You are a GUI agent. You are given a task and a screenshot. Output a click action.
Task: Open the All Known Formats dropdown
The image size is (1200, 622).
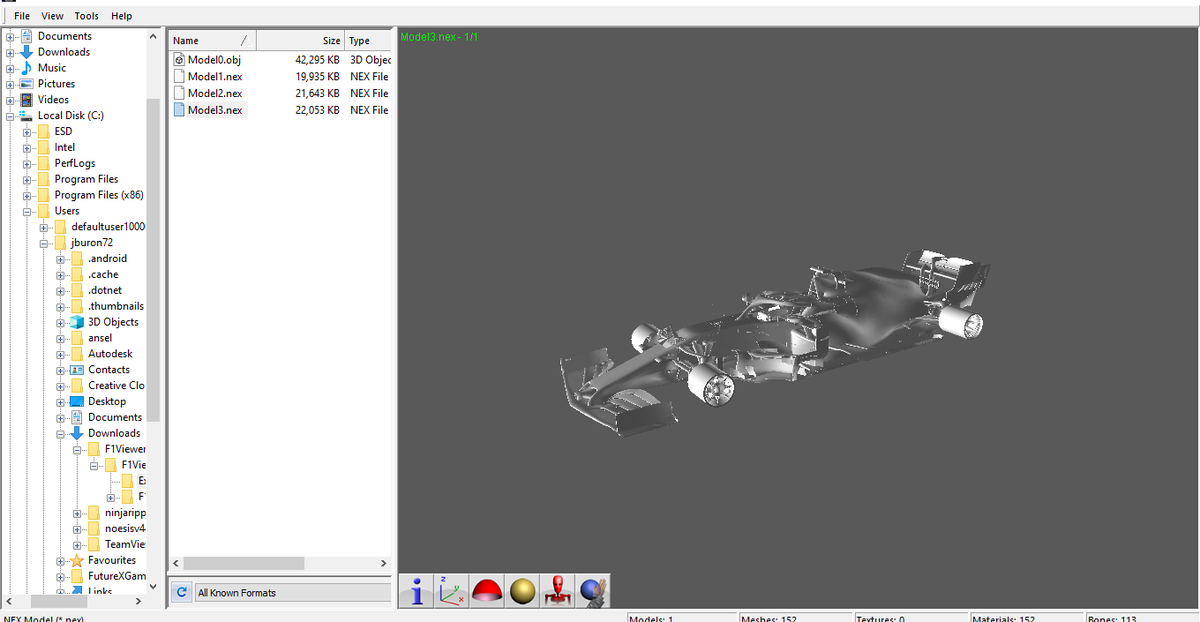point(292,591)
